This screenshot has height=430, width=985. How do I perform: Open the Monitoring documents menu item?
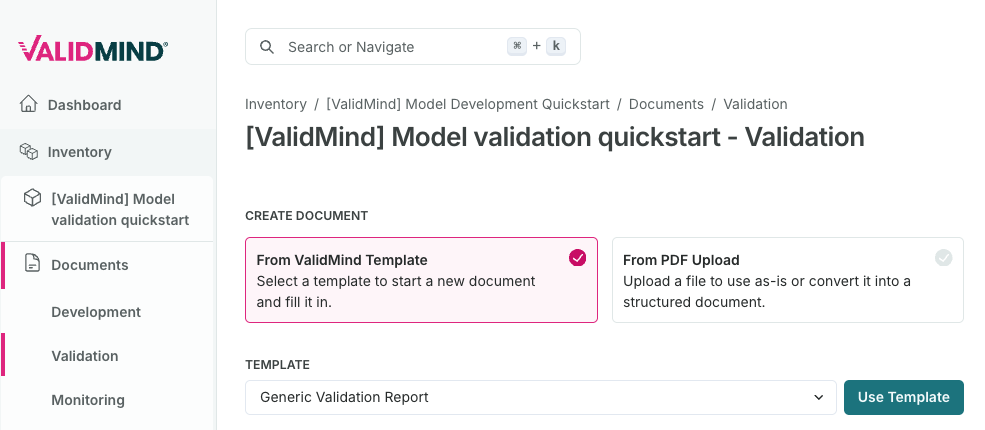(88, 400)
